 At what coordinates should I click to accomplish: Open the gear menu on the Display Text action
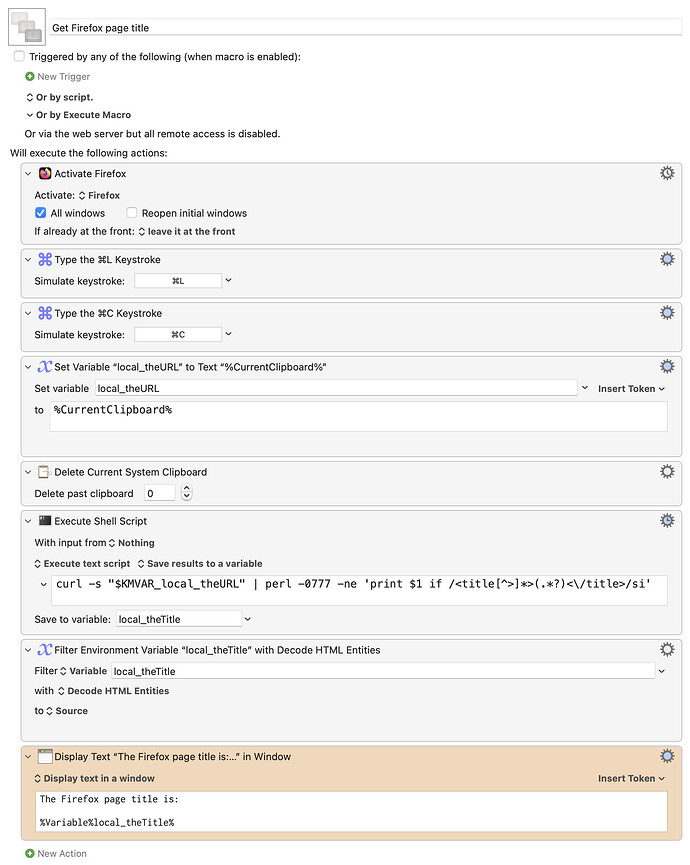pyautogui.click(x=667, y=756)
